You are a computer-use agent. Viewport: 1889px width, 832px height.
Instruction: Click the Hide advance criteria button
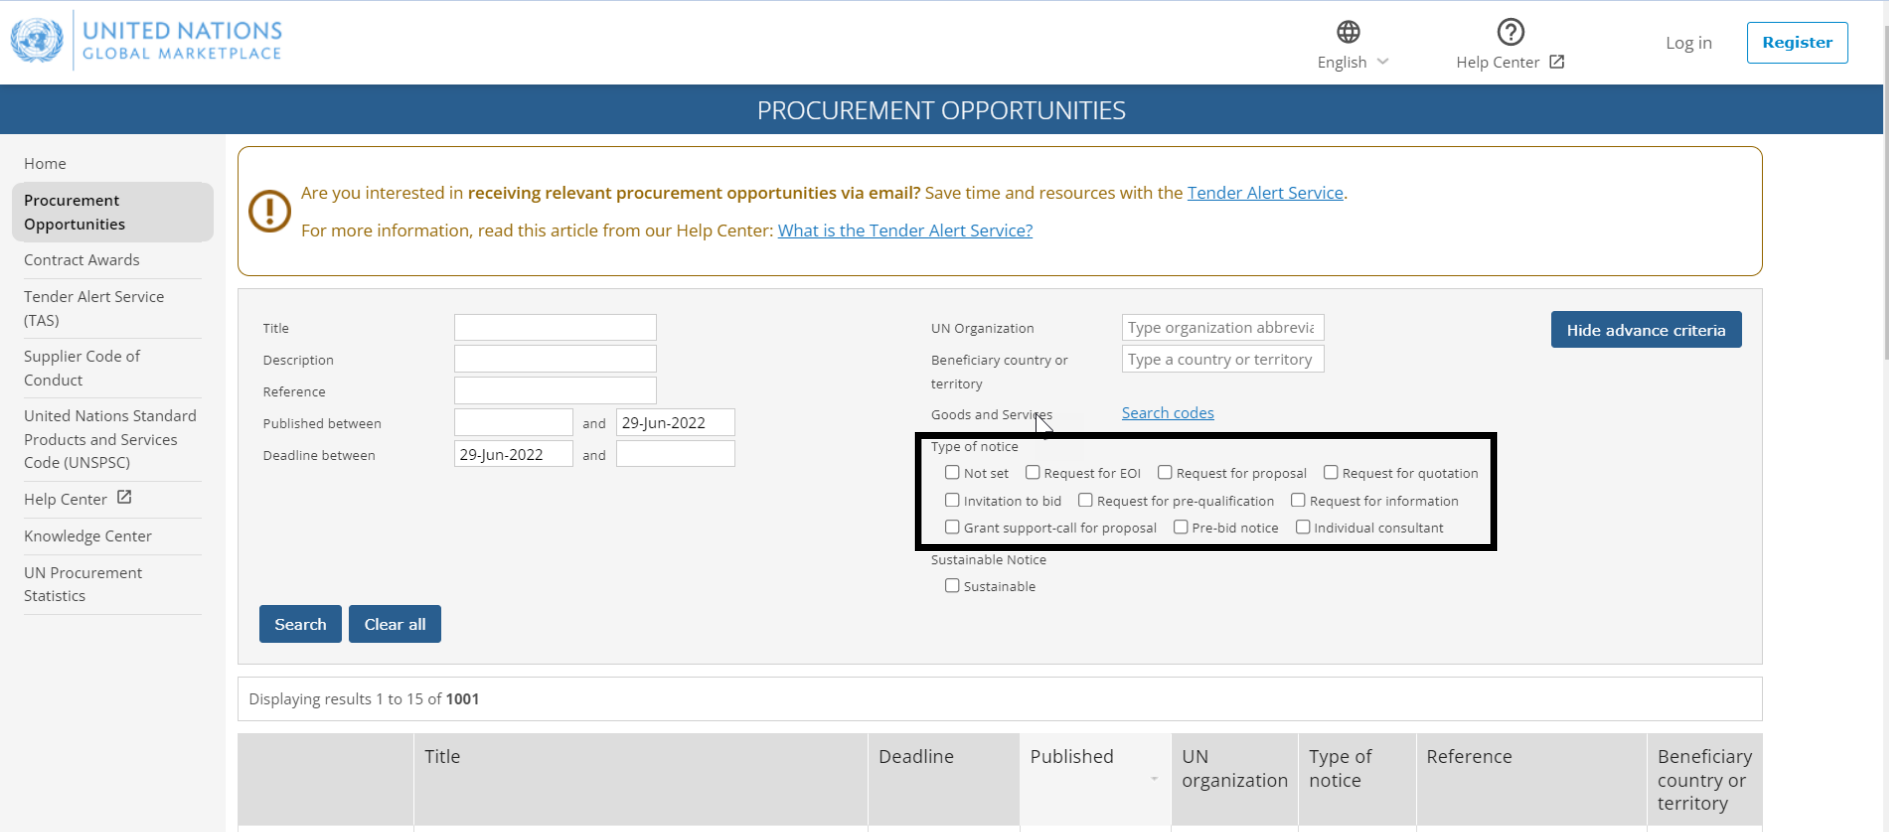coord(1645,330)
